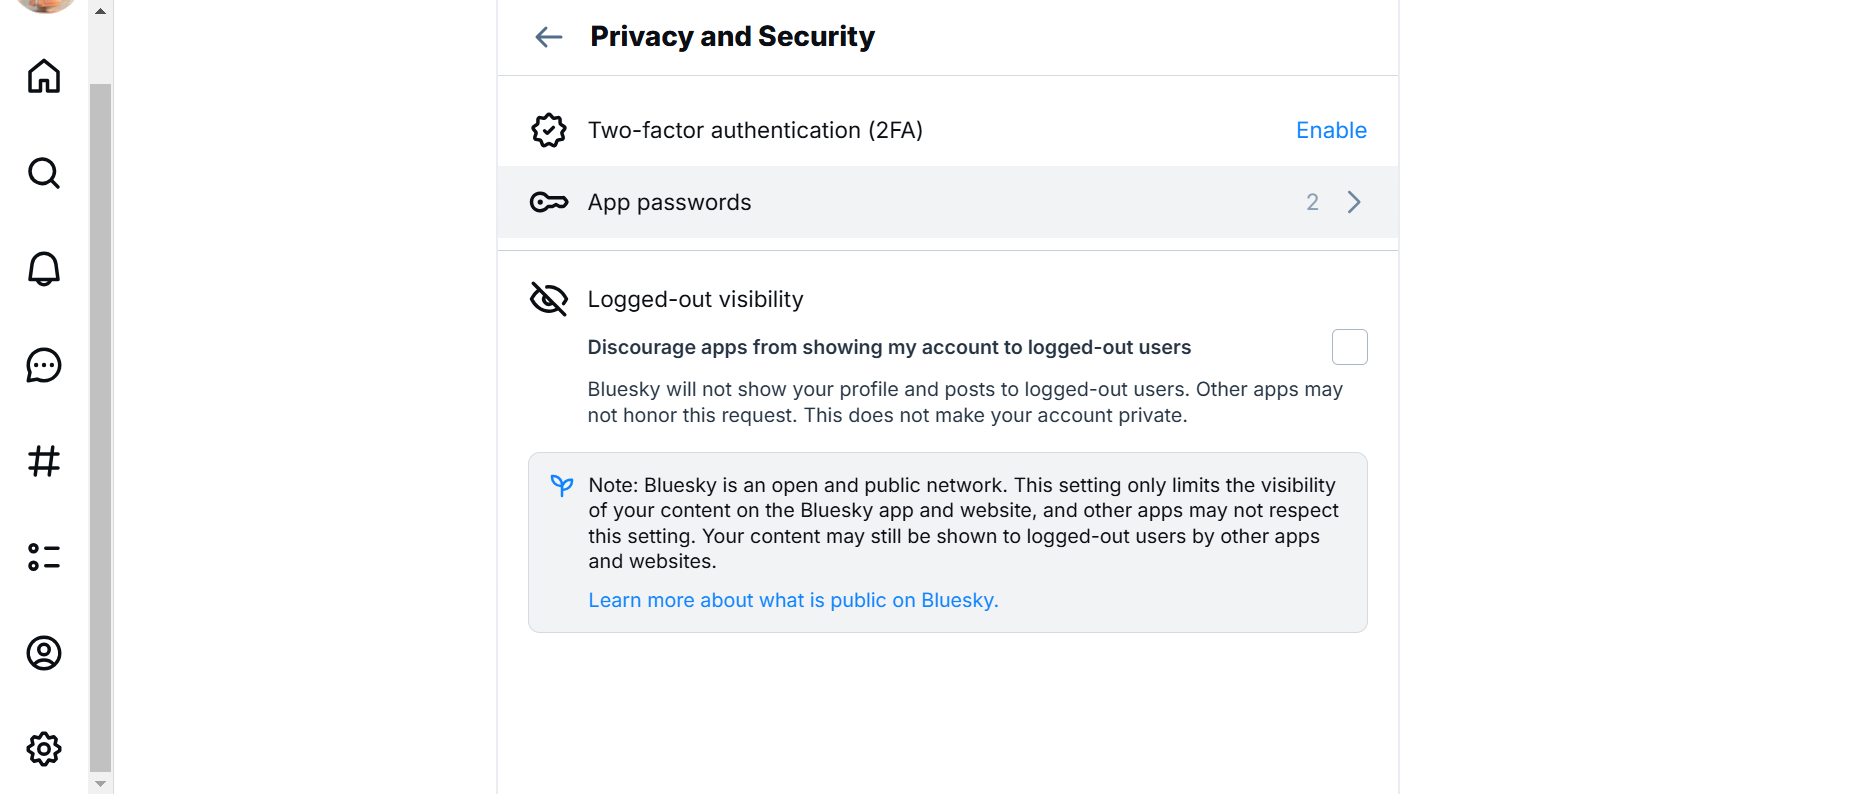Open Lists icon in sidebar

44,557
